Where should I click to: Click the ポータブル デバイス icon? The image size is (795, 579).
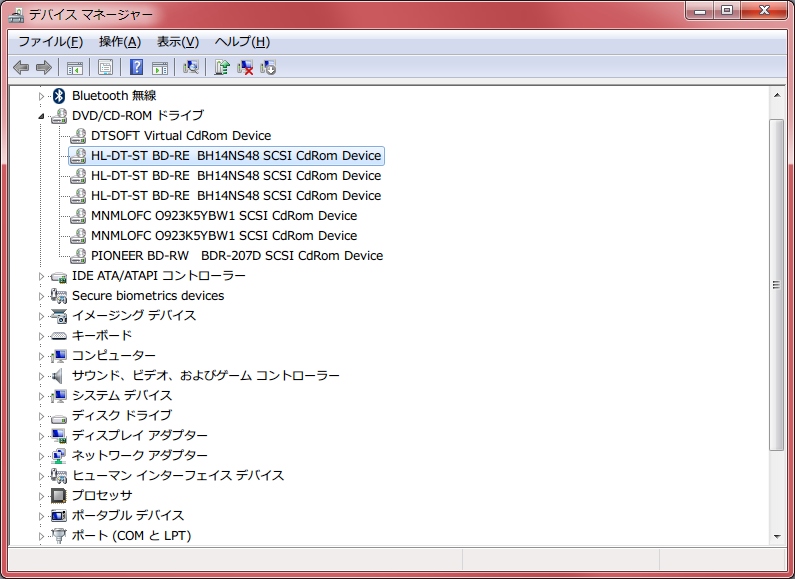[x=59, y=516]
